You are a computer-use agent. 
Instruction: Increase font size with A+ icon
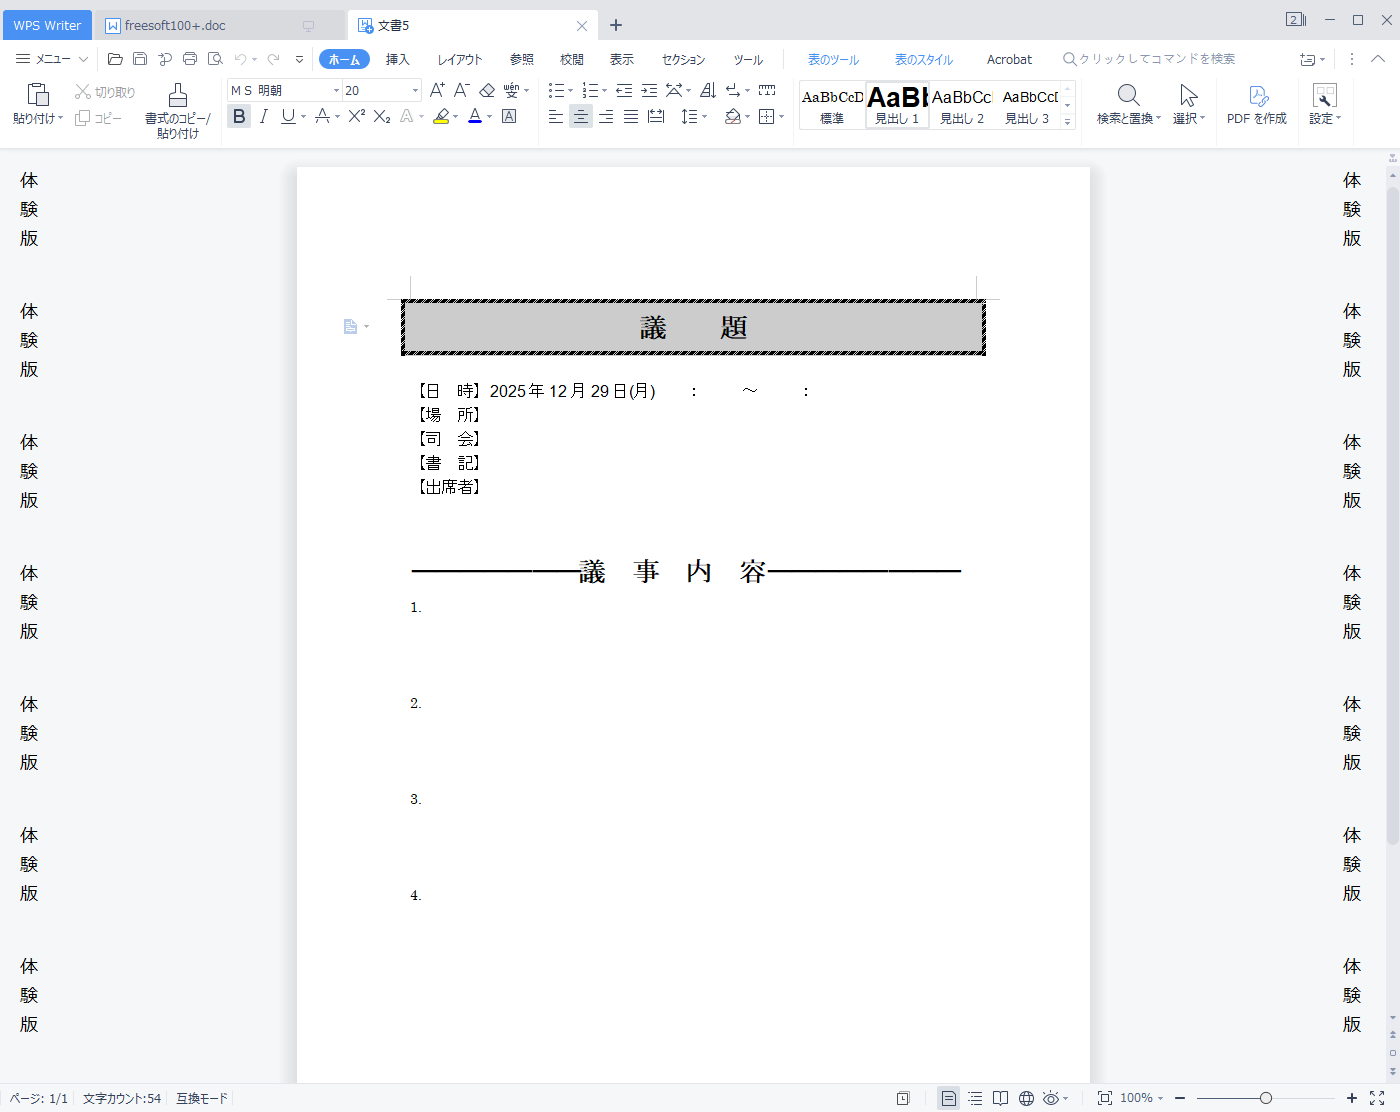tap(437, 91)
